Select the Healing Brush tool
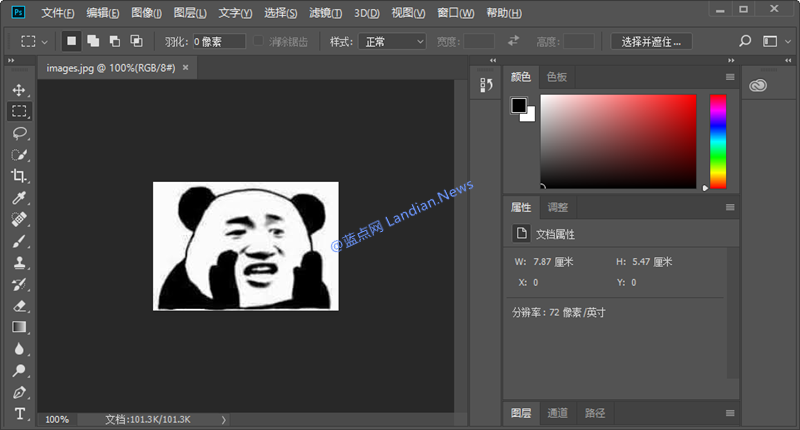This screenshot has height=430, width=800. click(x=19, y=219)
